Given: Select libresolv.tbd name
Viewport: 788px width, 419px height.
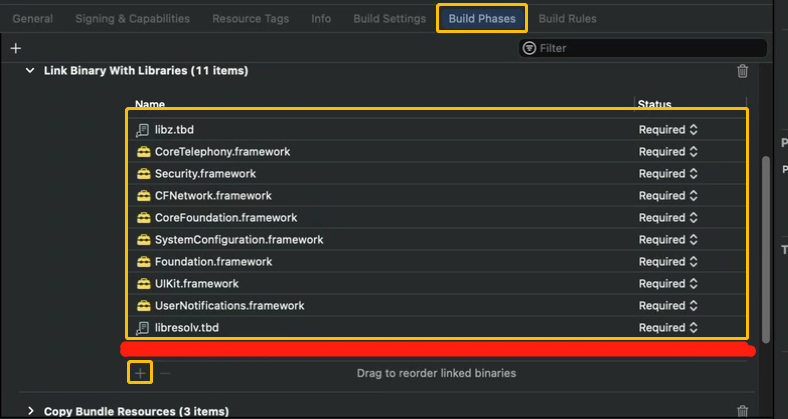Looking at the screenshot, I should (187, 328).
